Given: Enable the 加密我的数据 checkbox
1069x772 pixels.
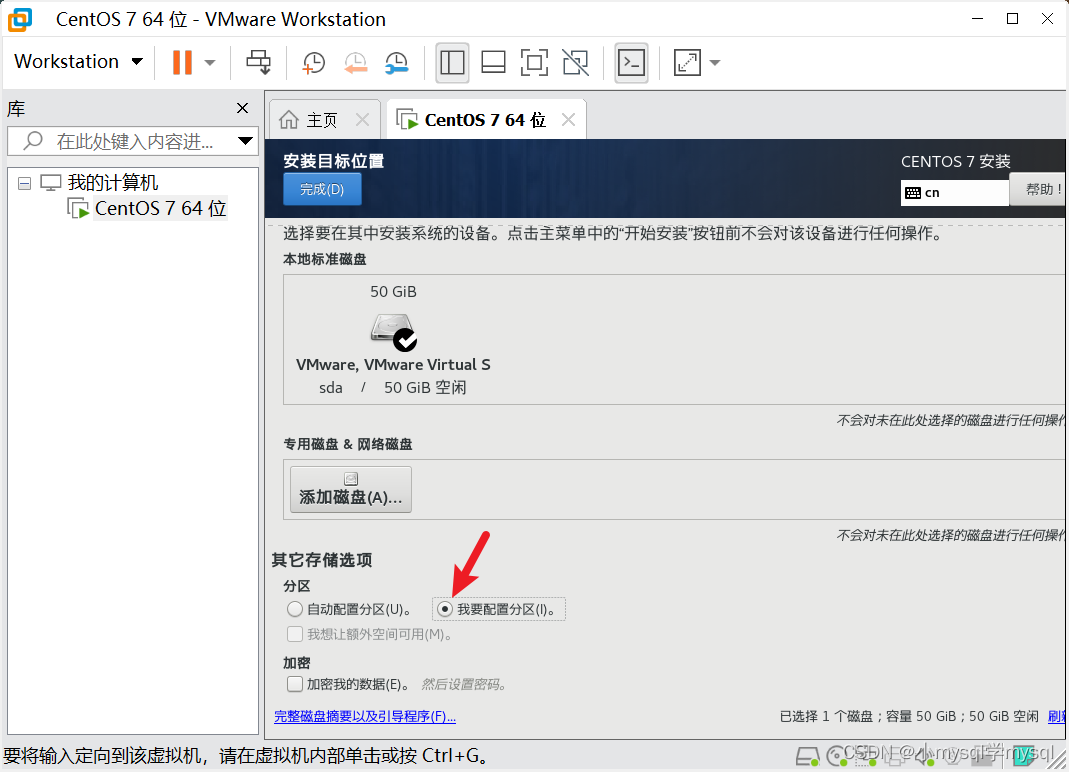Looking at the screenshot, I should tap(295, 684).
